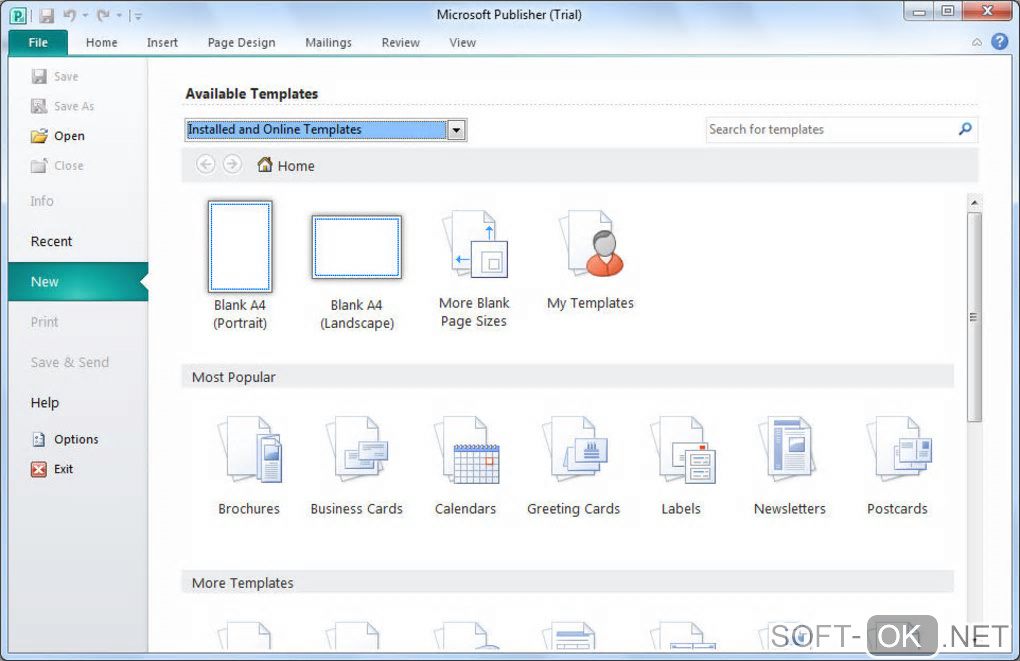Click Open with the folder icon

point(58,136)
